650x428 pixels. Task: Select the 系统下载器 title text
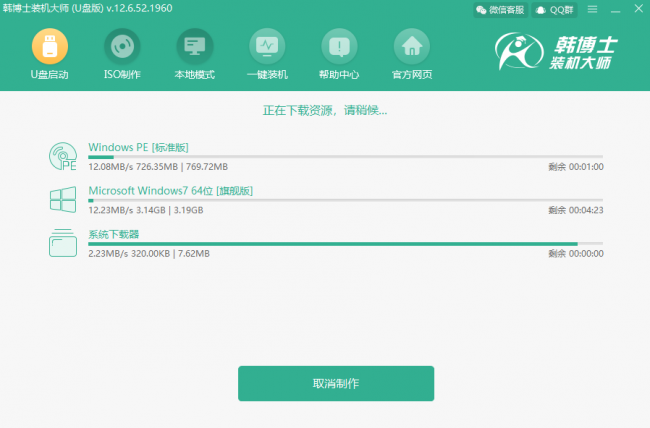tap(114, 234)
